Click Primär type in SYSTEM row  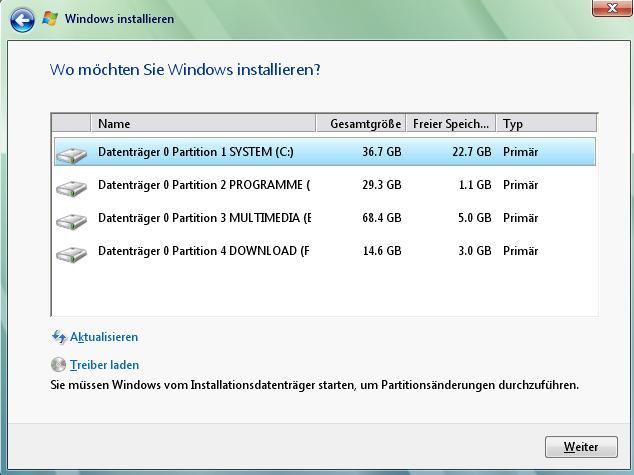click(x=520, y=152)
